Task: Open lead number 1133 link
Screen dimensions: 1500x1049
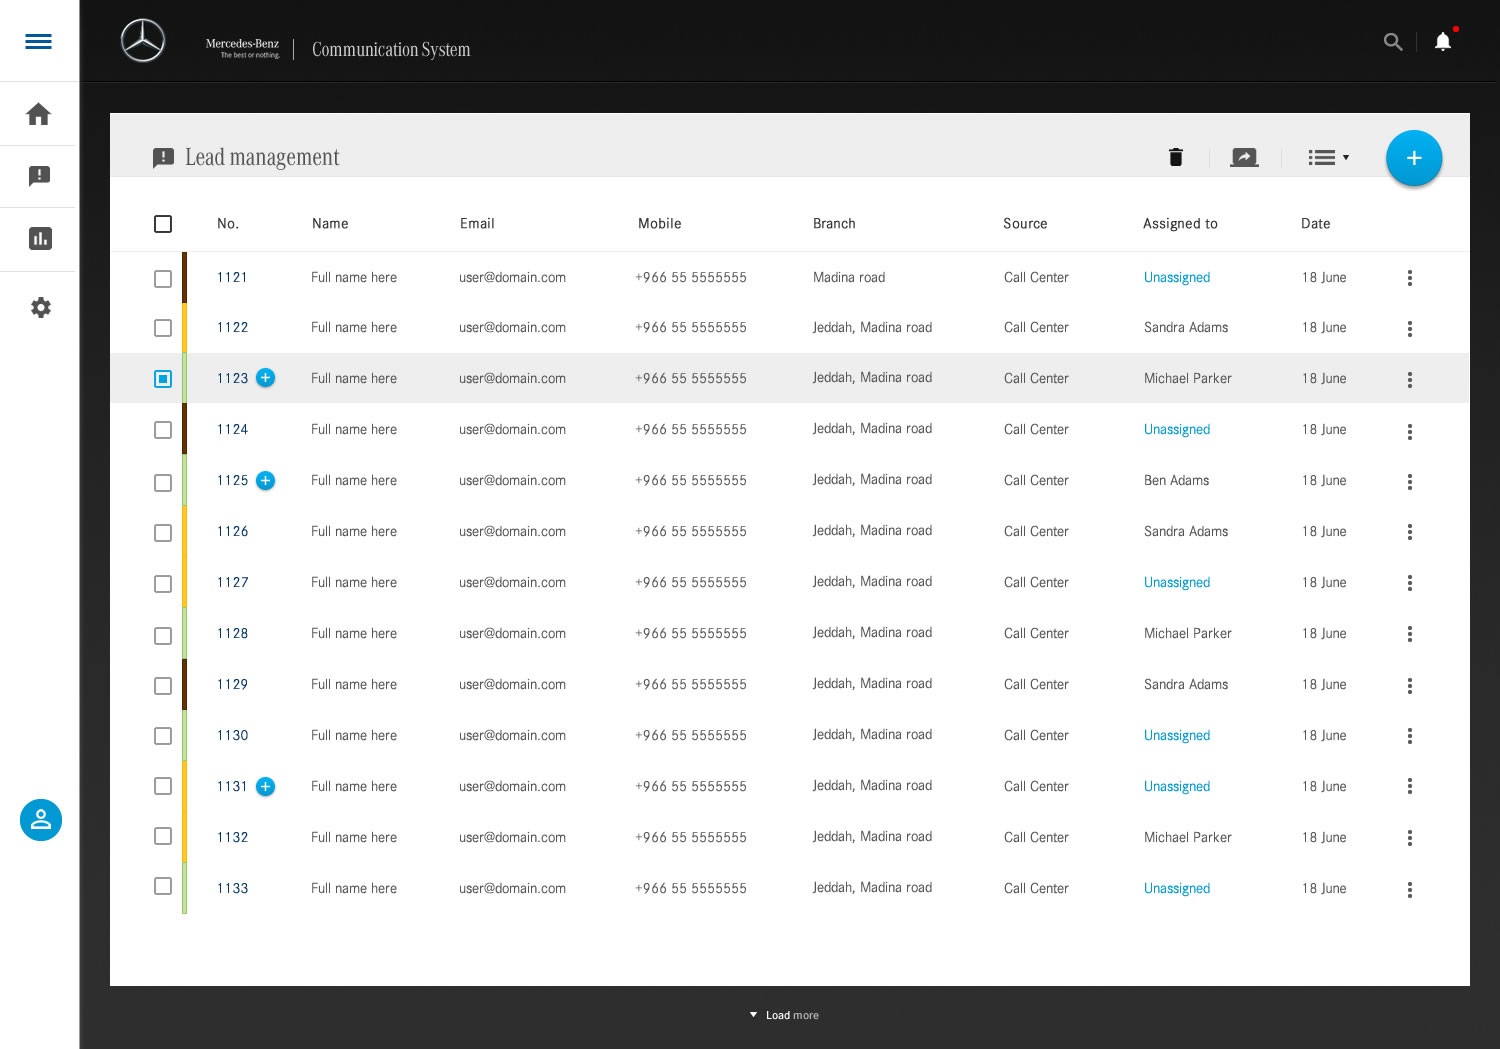Action: pos(232,888)
